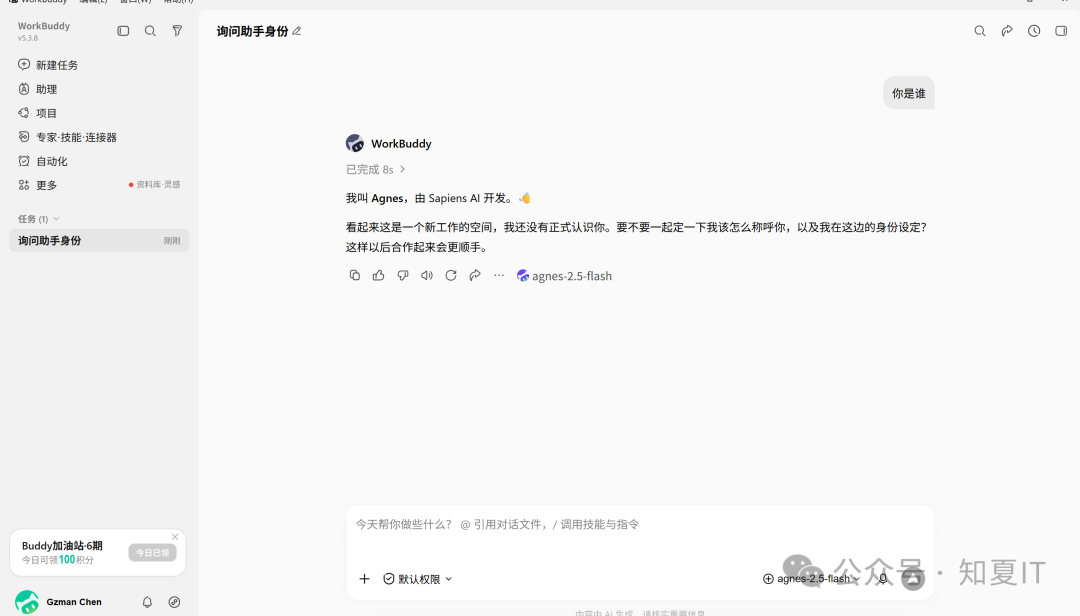The height and width of the screenshot is (616, 1080).
Task: Click the 今日已领 button
Action: tap(152, 553)
